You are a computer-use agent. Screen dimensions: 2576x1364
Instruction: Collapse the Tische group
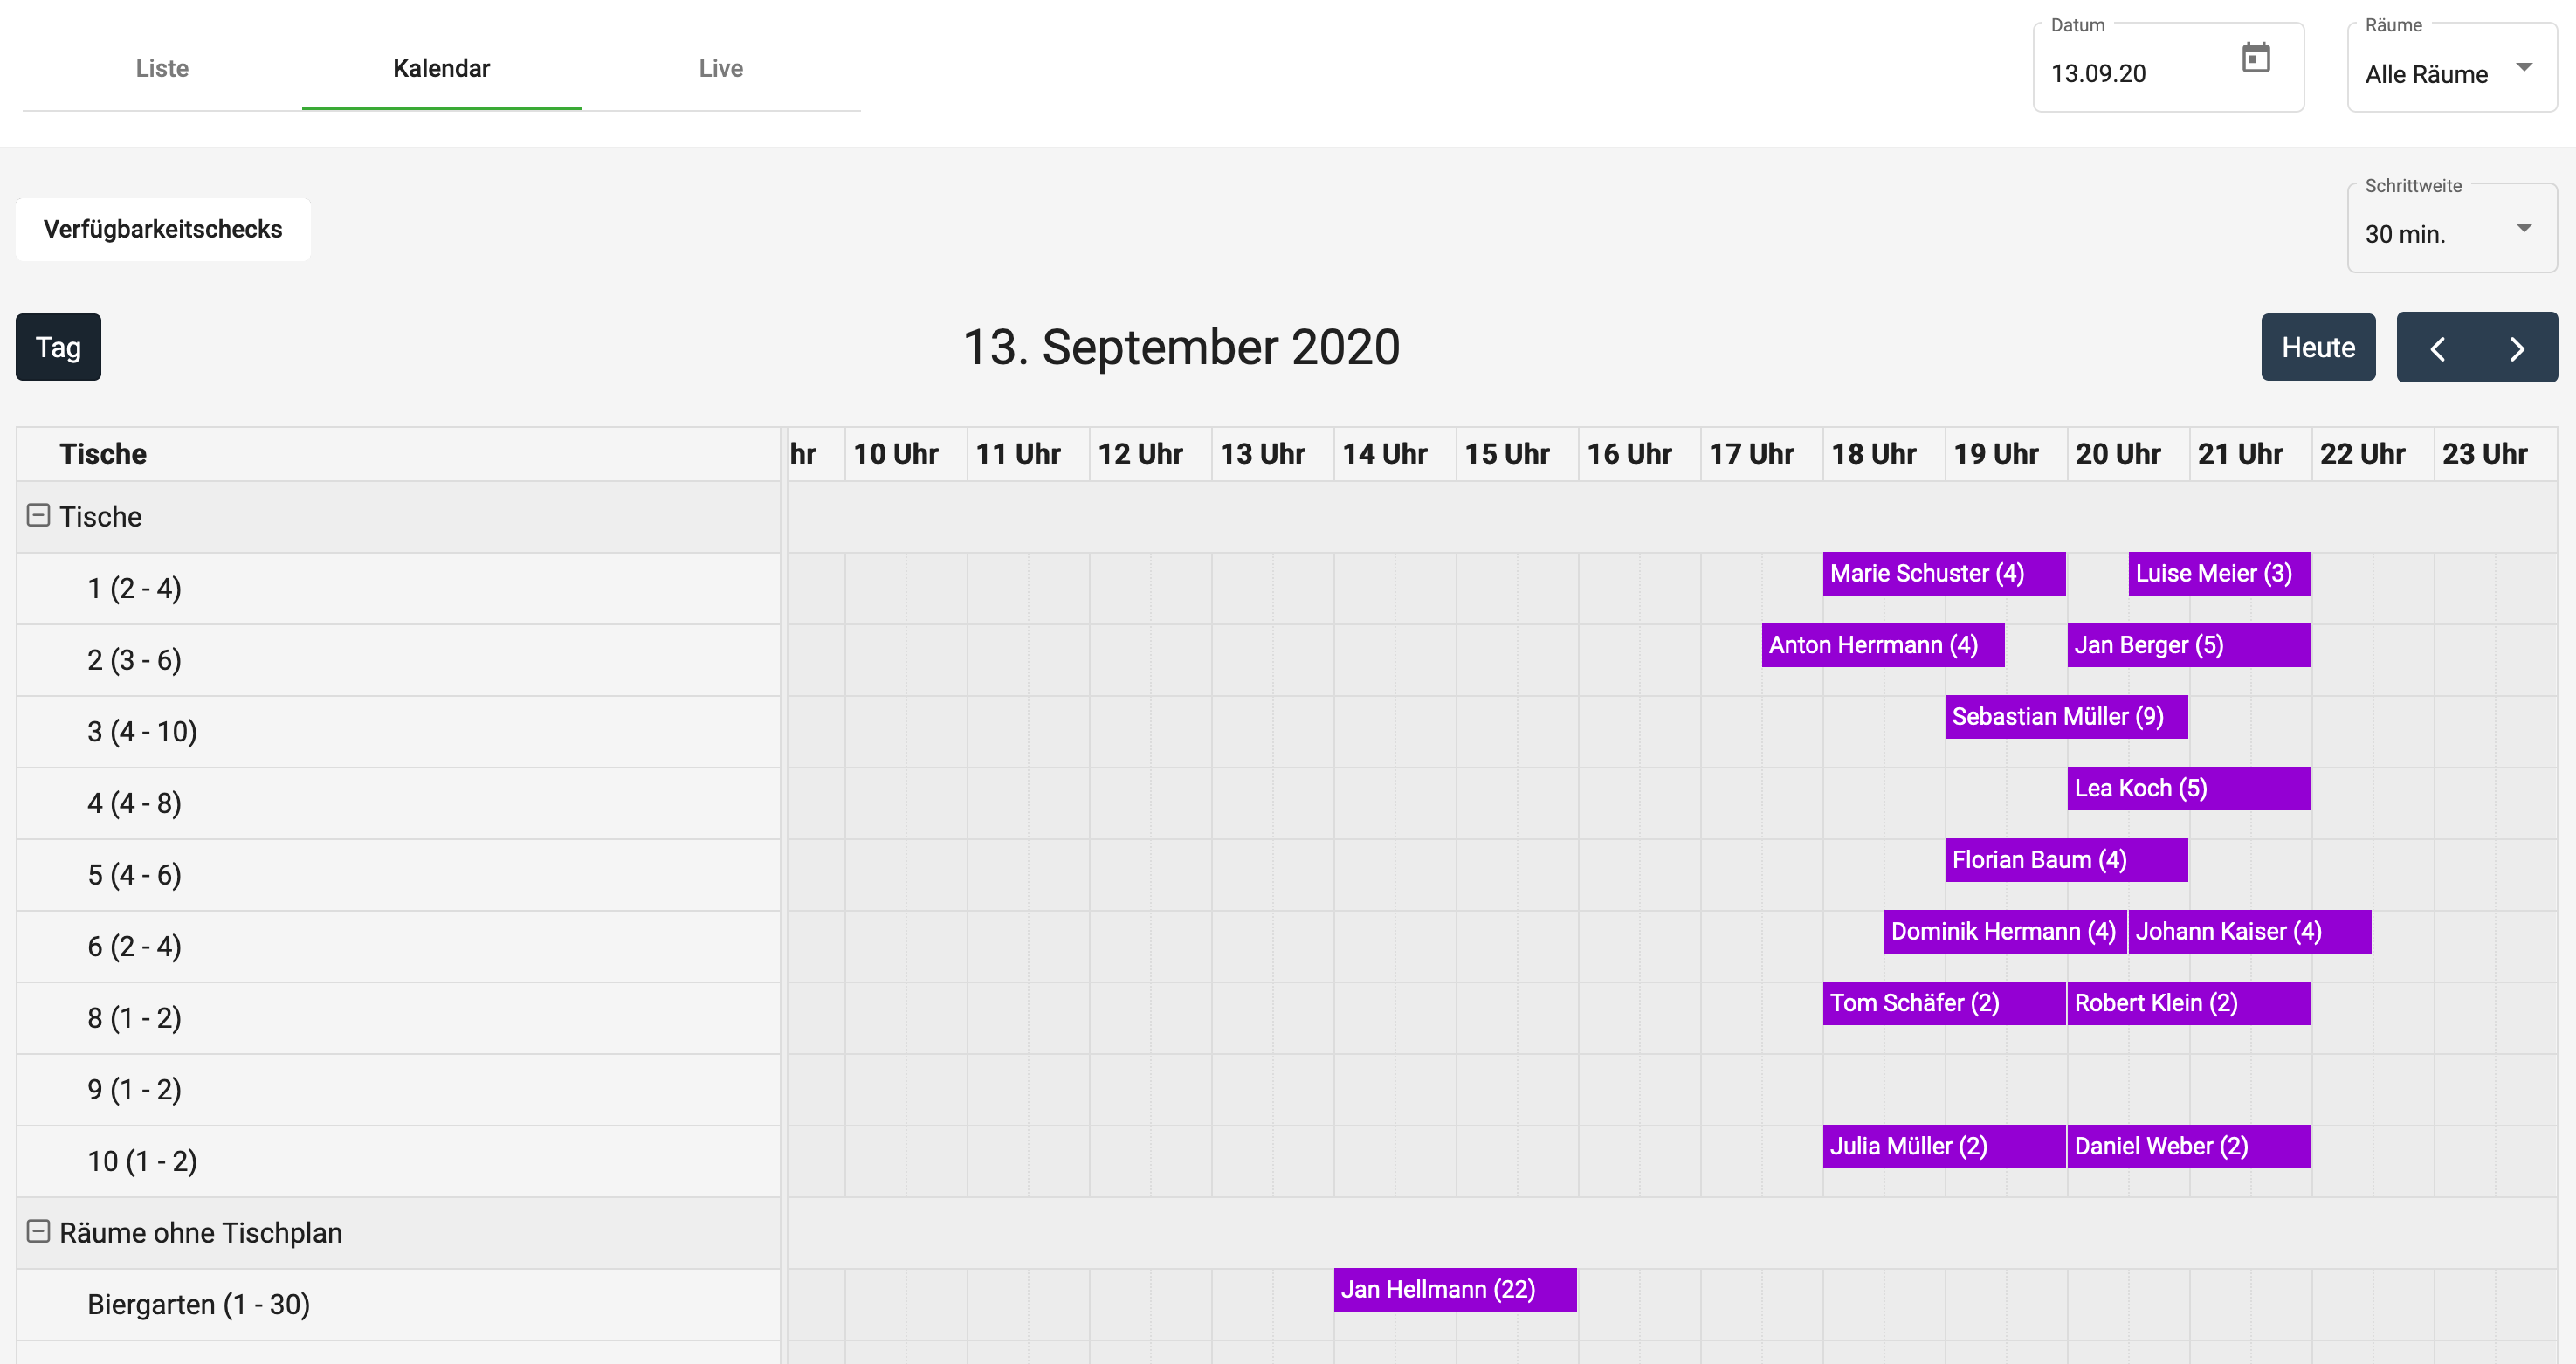pyautogui.click(x=38, y=516)
